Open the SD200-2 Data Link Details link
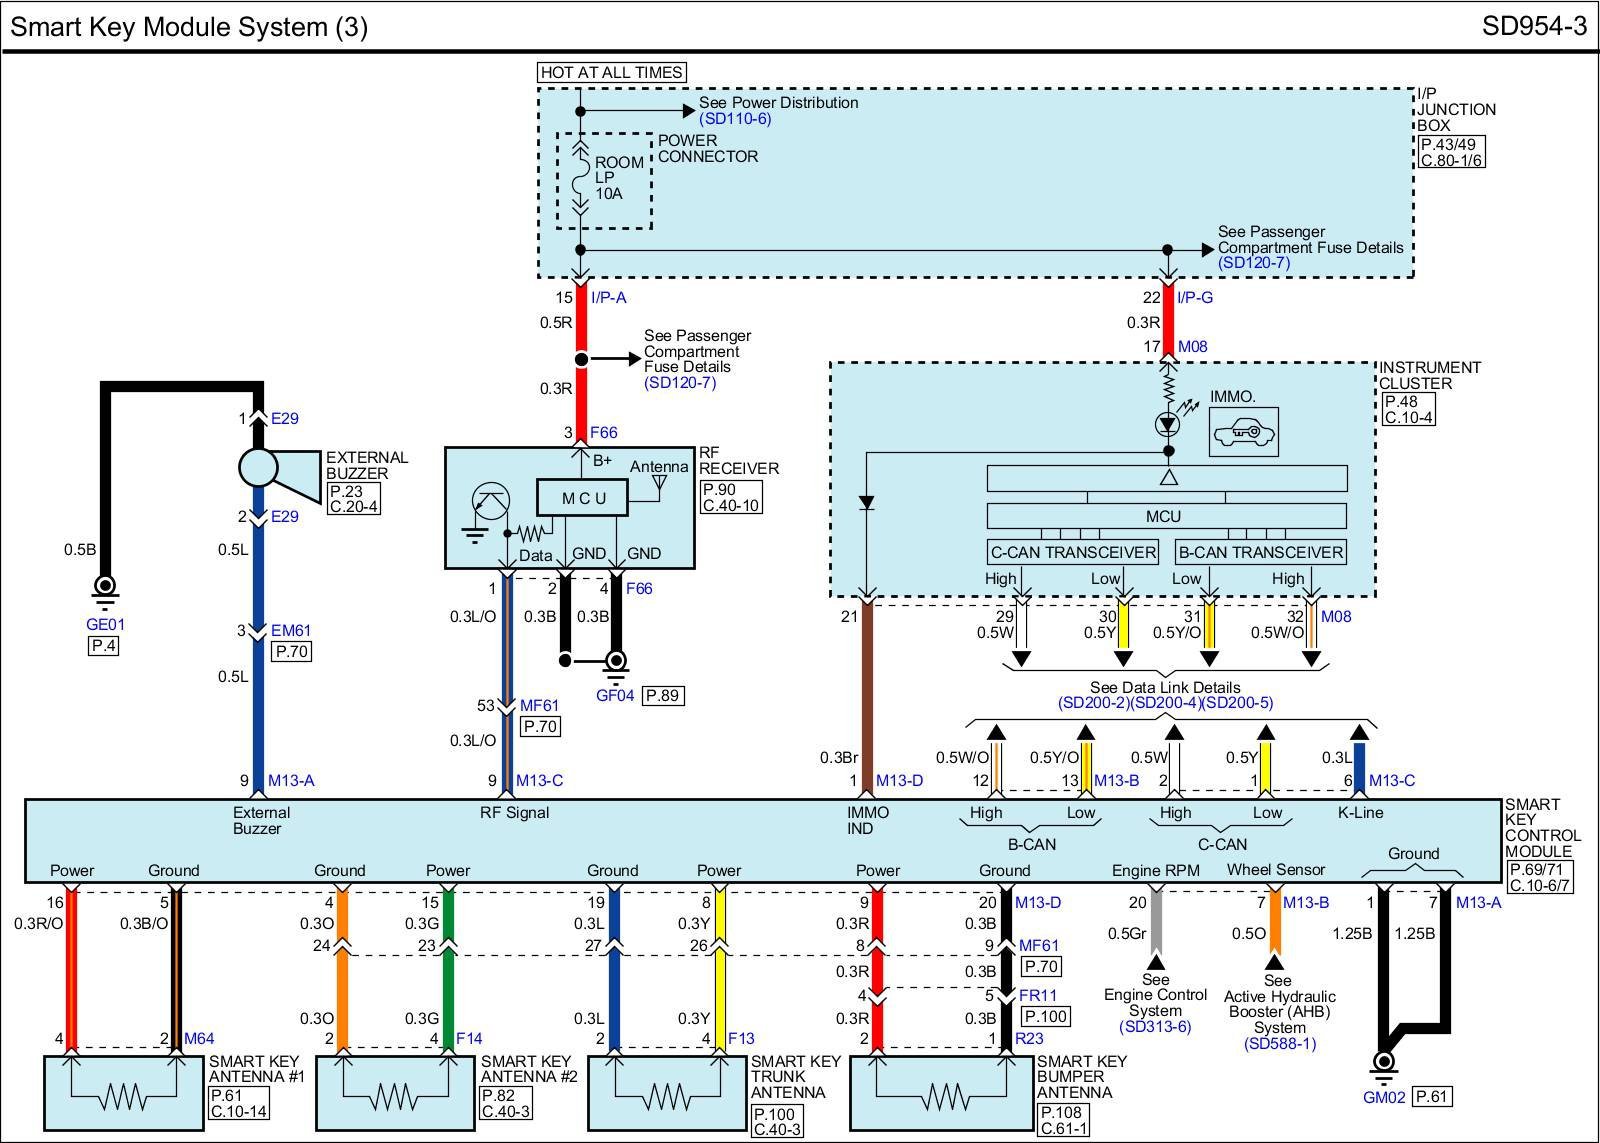This screenshot has height=1143, width=1600. pos(1093,703)
